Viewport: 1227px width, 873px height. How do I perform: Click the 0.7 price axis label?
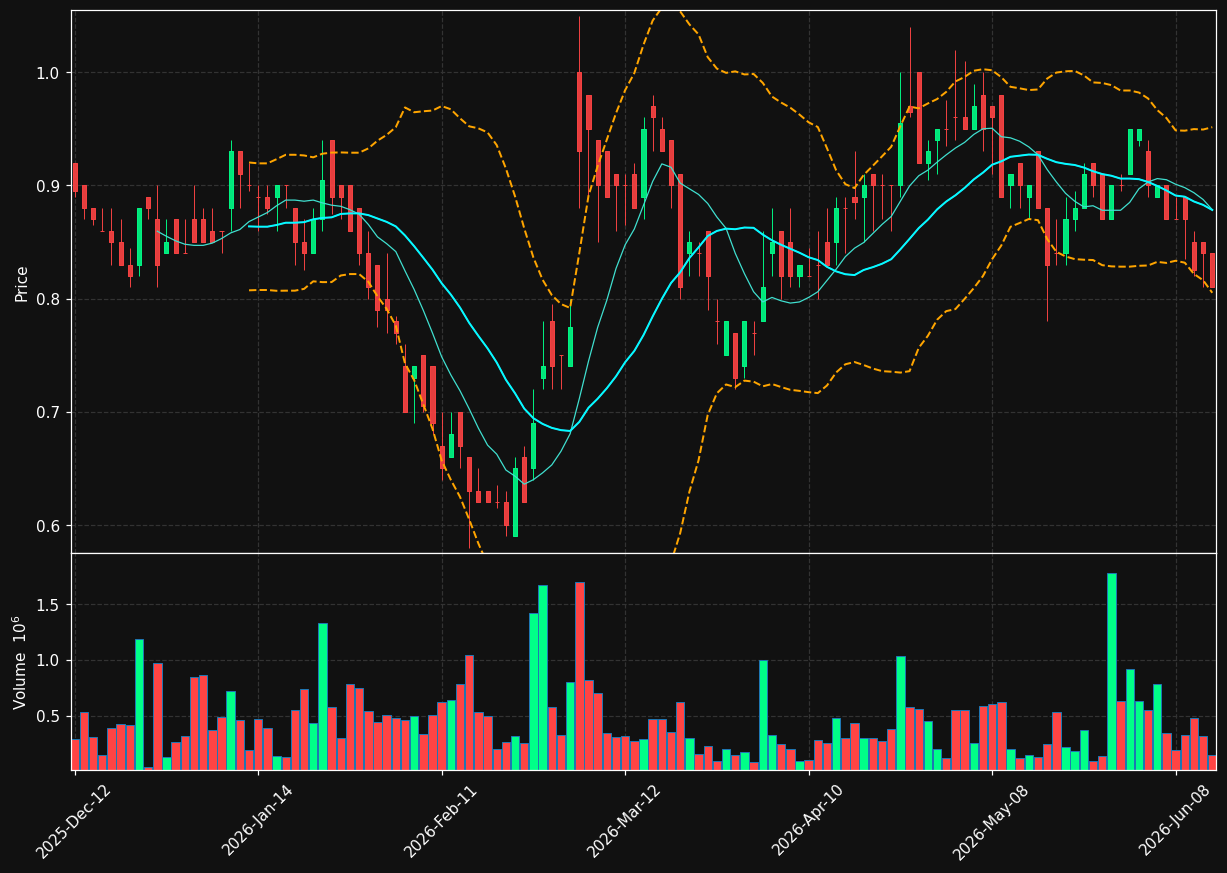click(50, 412)
